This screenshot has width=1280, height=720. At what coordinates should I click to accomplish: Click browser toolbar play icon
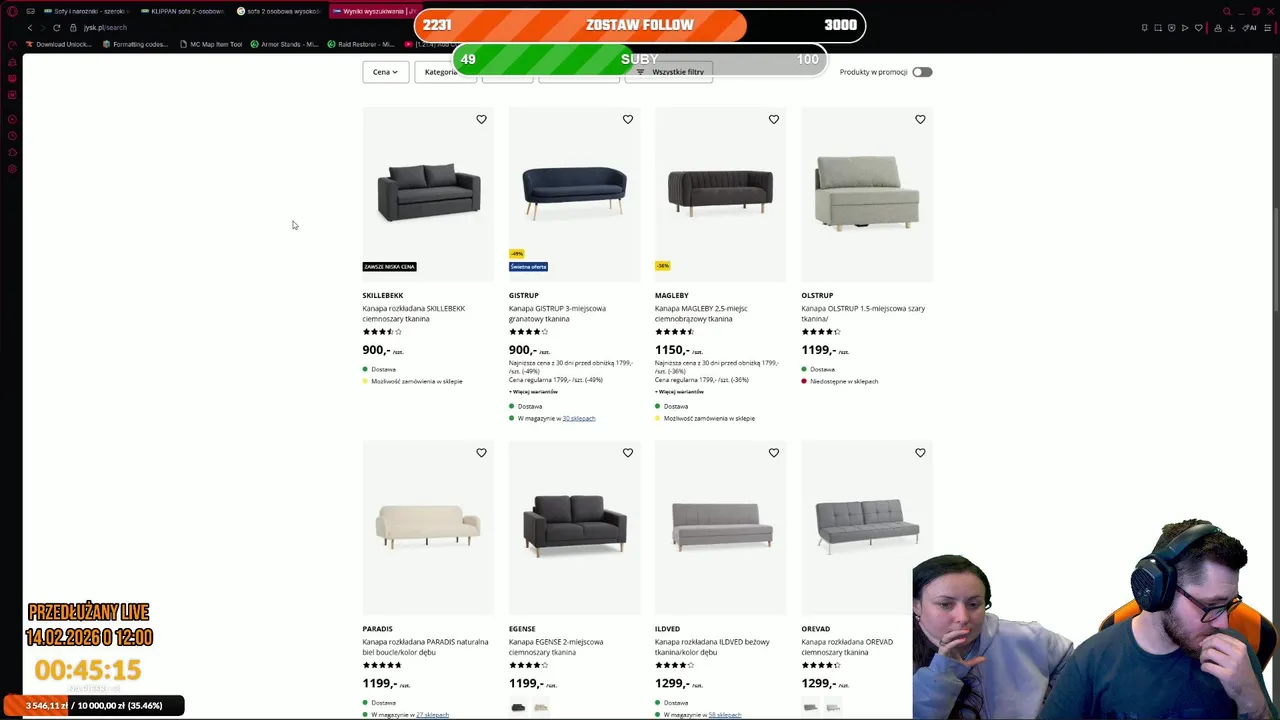(x=1185, y=28)
